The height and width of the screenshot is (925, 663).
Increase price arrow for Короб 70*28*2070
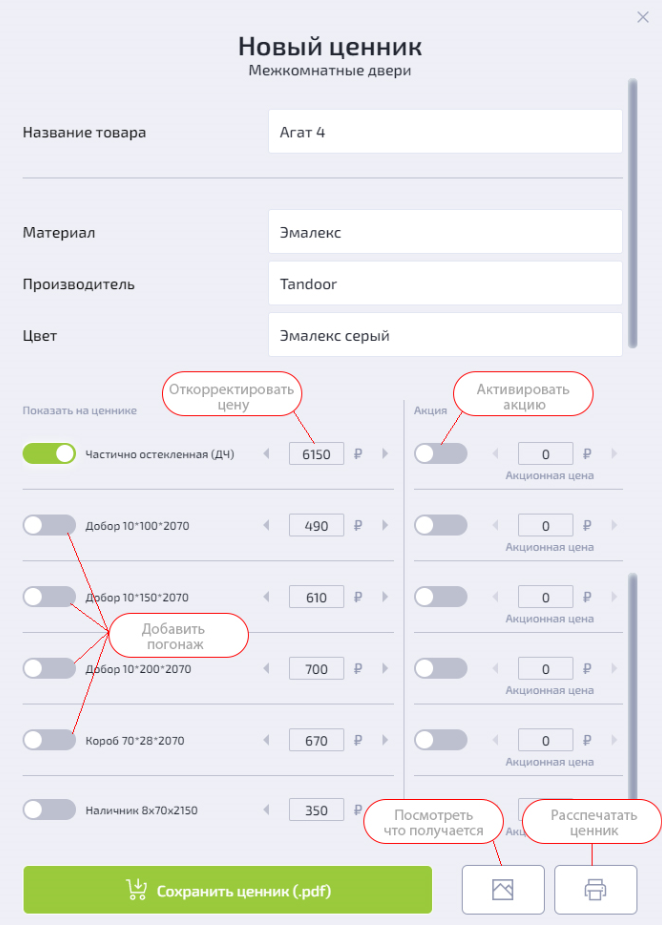click(x=385, y=741)
